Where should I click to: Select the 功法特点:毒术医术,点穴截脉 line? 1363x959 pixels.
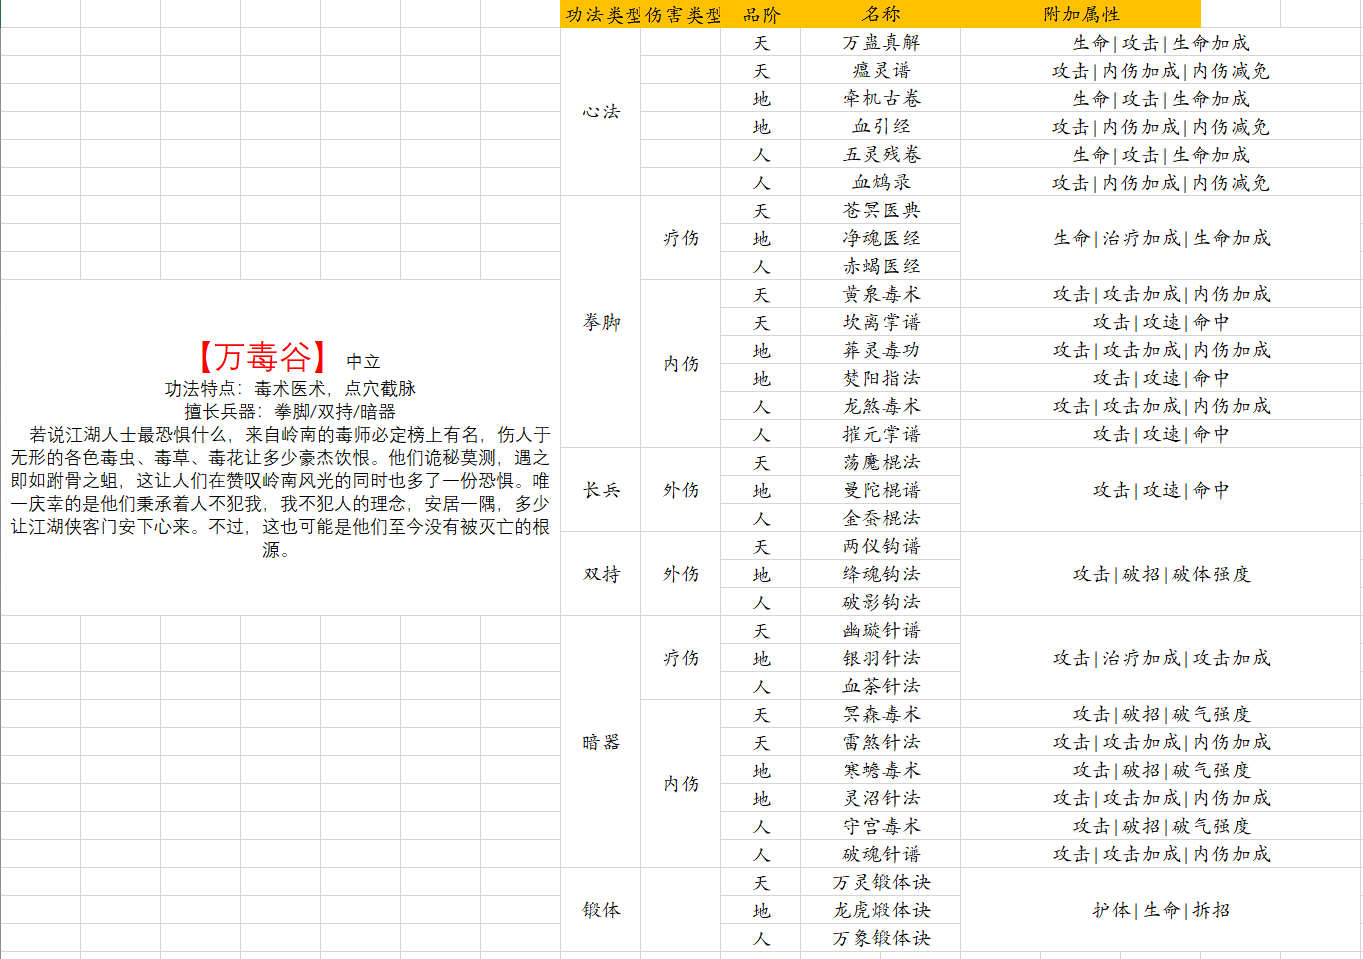[x=290, y=388]
